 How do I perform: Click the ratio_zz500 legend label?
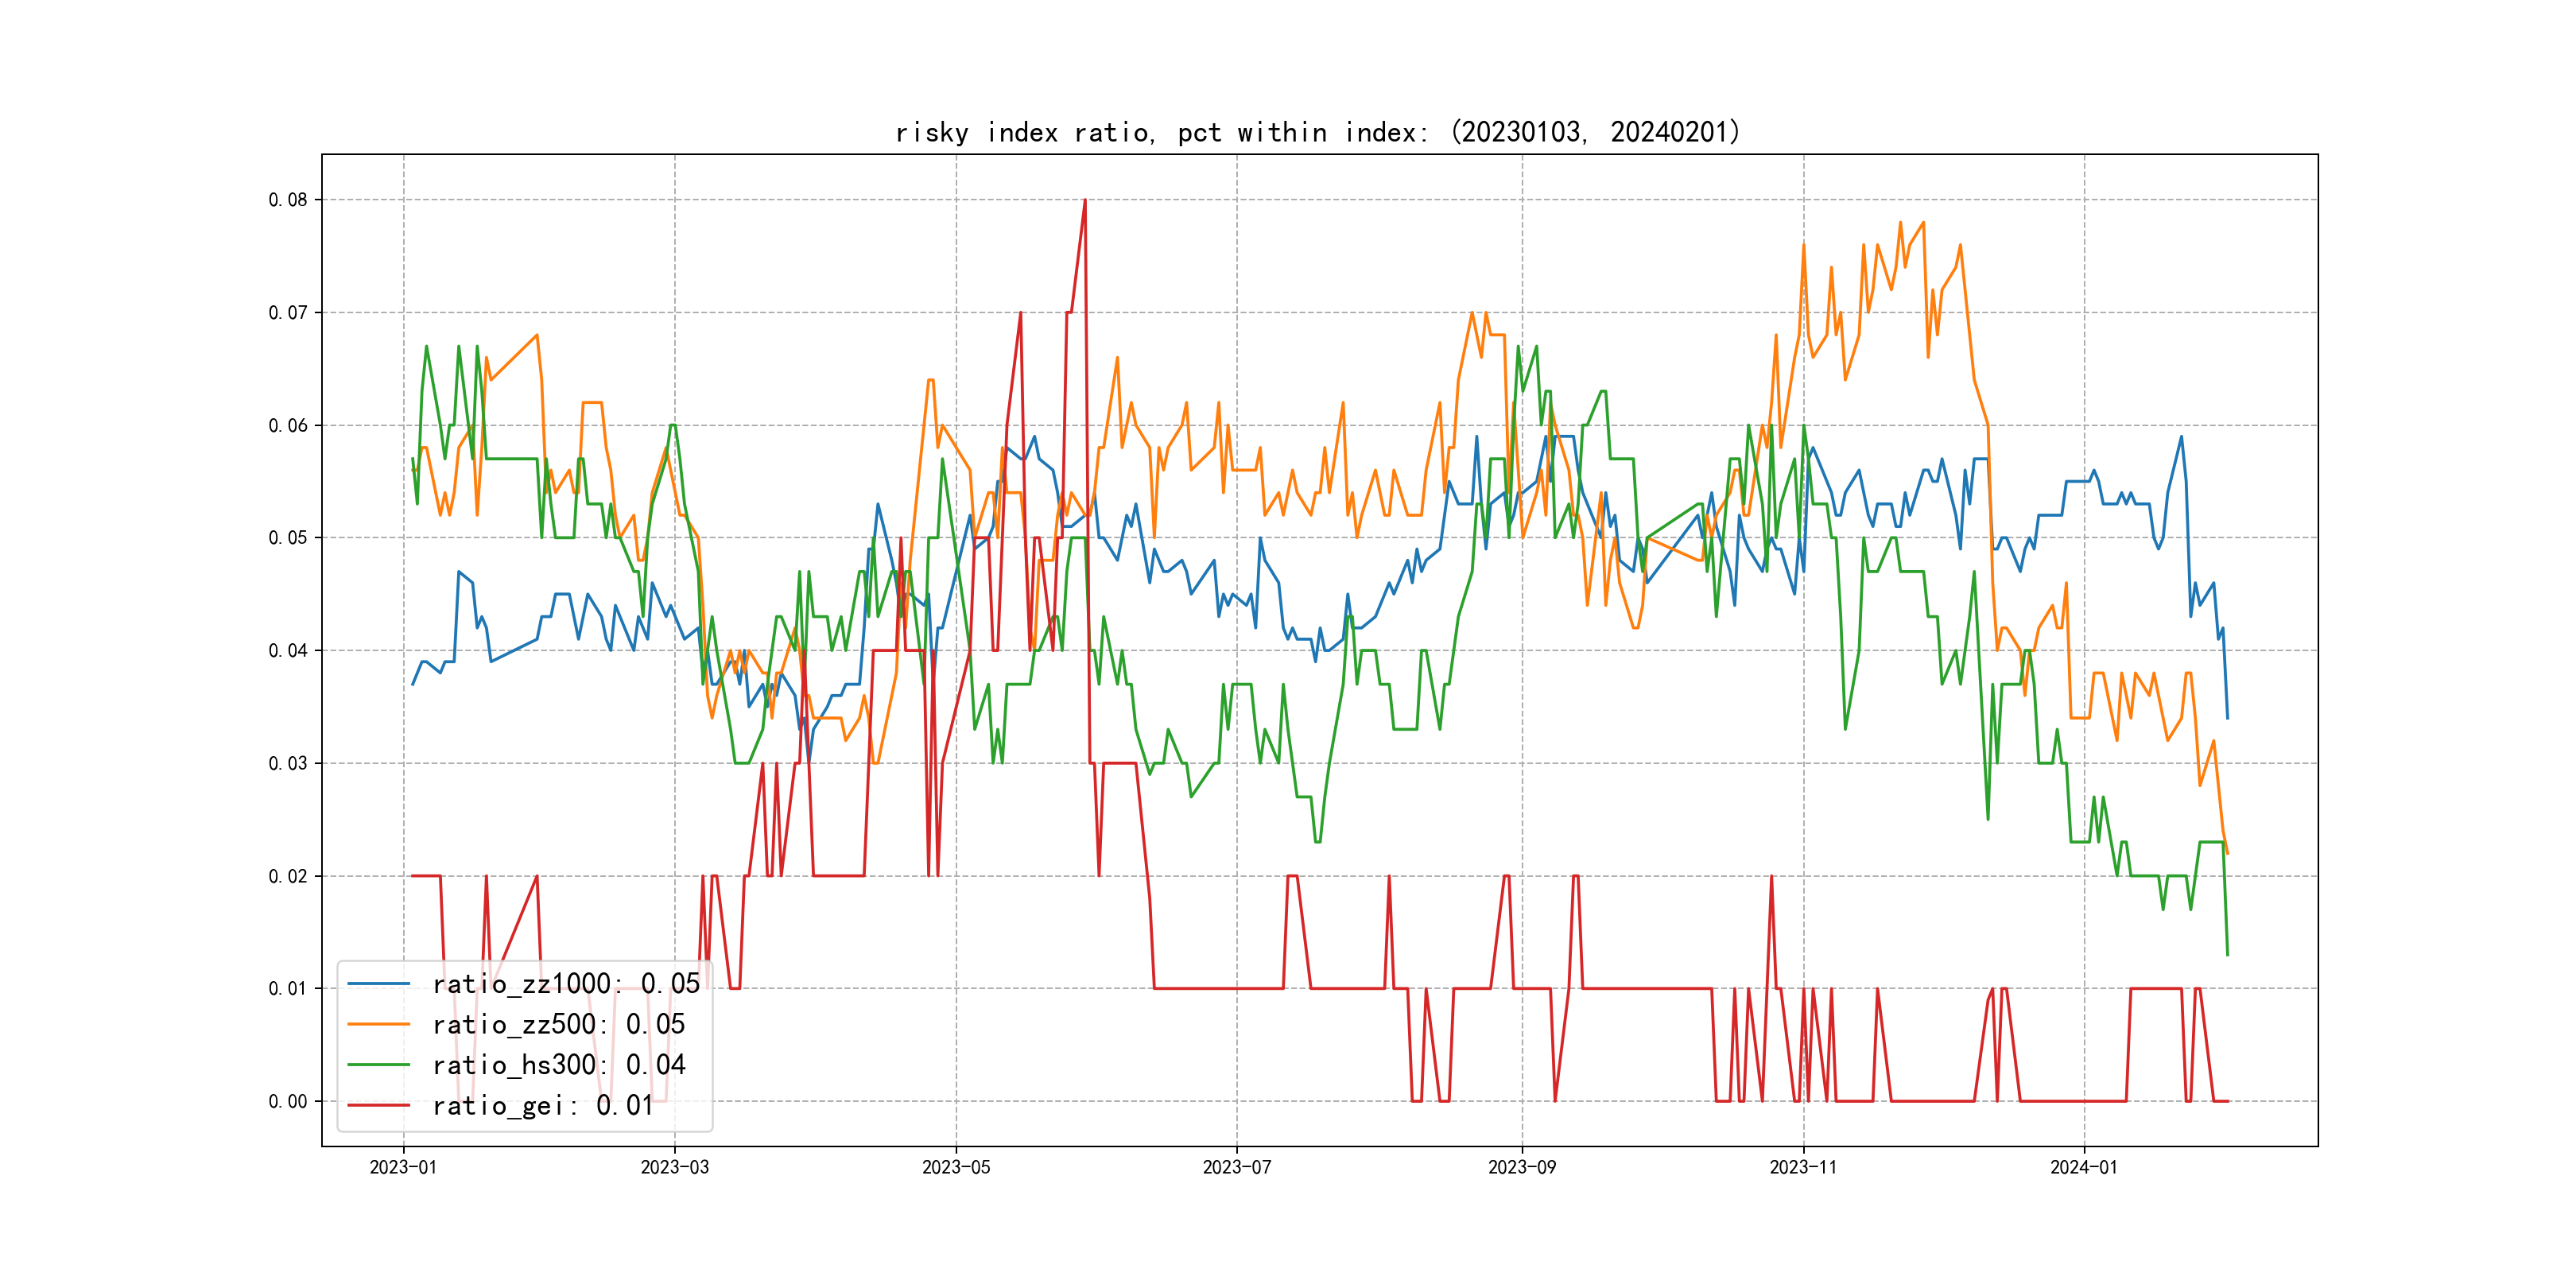coord(558,1024)
